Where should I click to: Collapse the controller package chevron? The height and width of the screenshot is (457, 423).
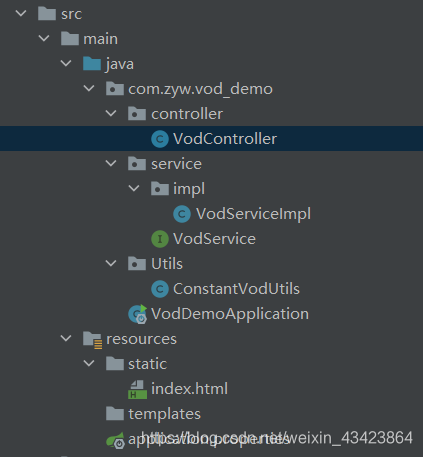(111, 113)
